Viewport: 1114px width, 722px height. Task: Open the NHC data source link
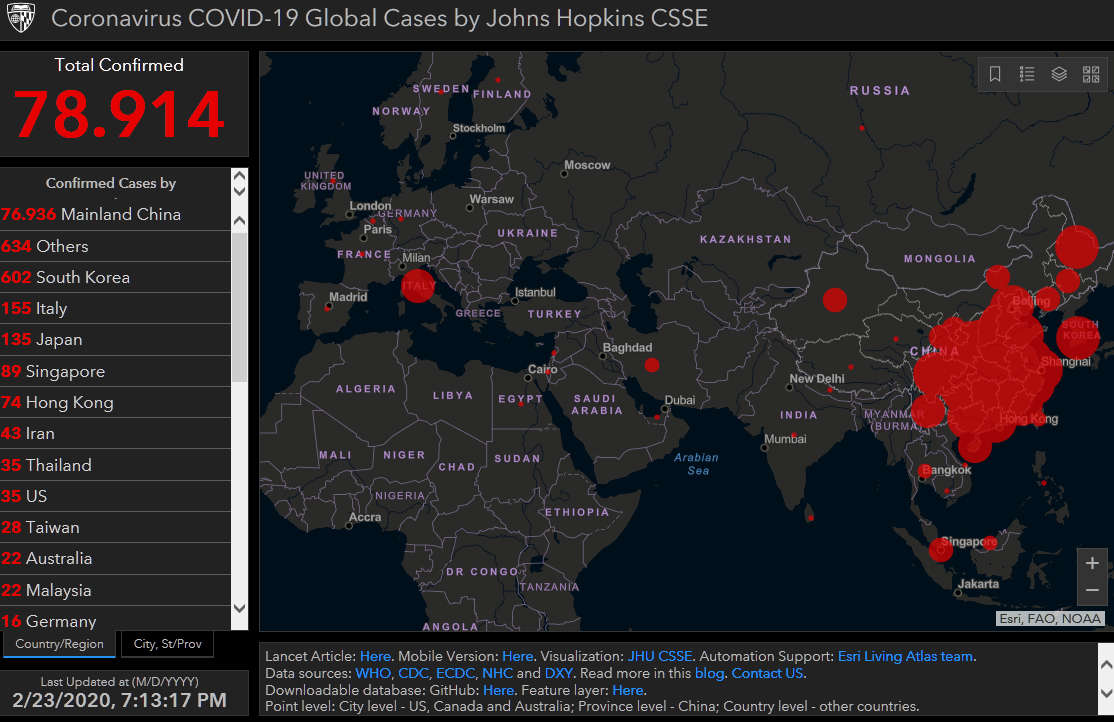[497, 674]
